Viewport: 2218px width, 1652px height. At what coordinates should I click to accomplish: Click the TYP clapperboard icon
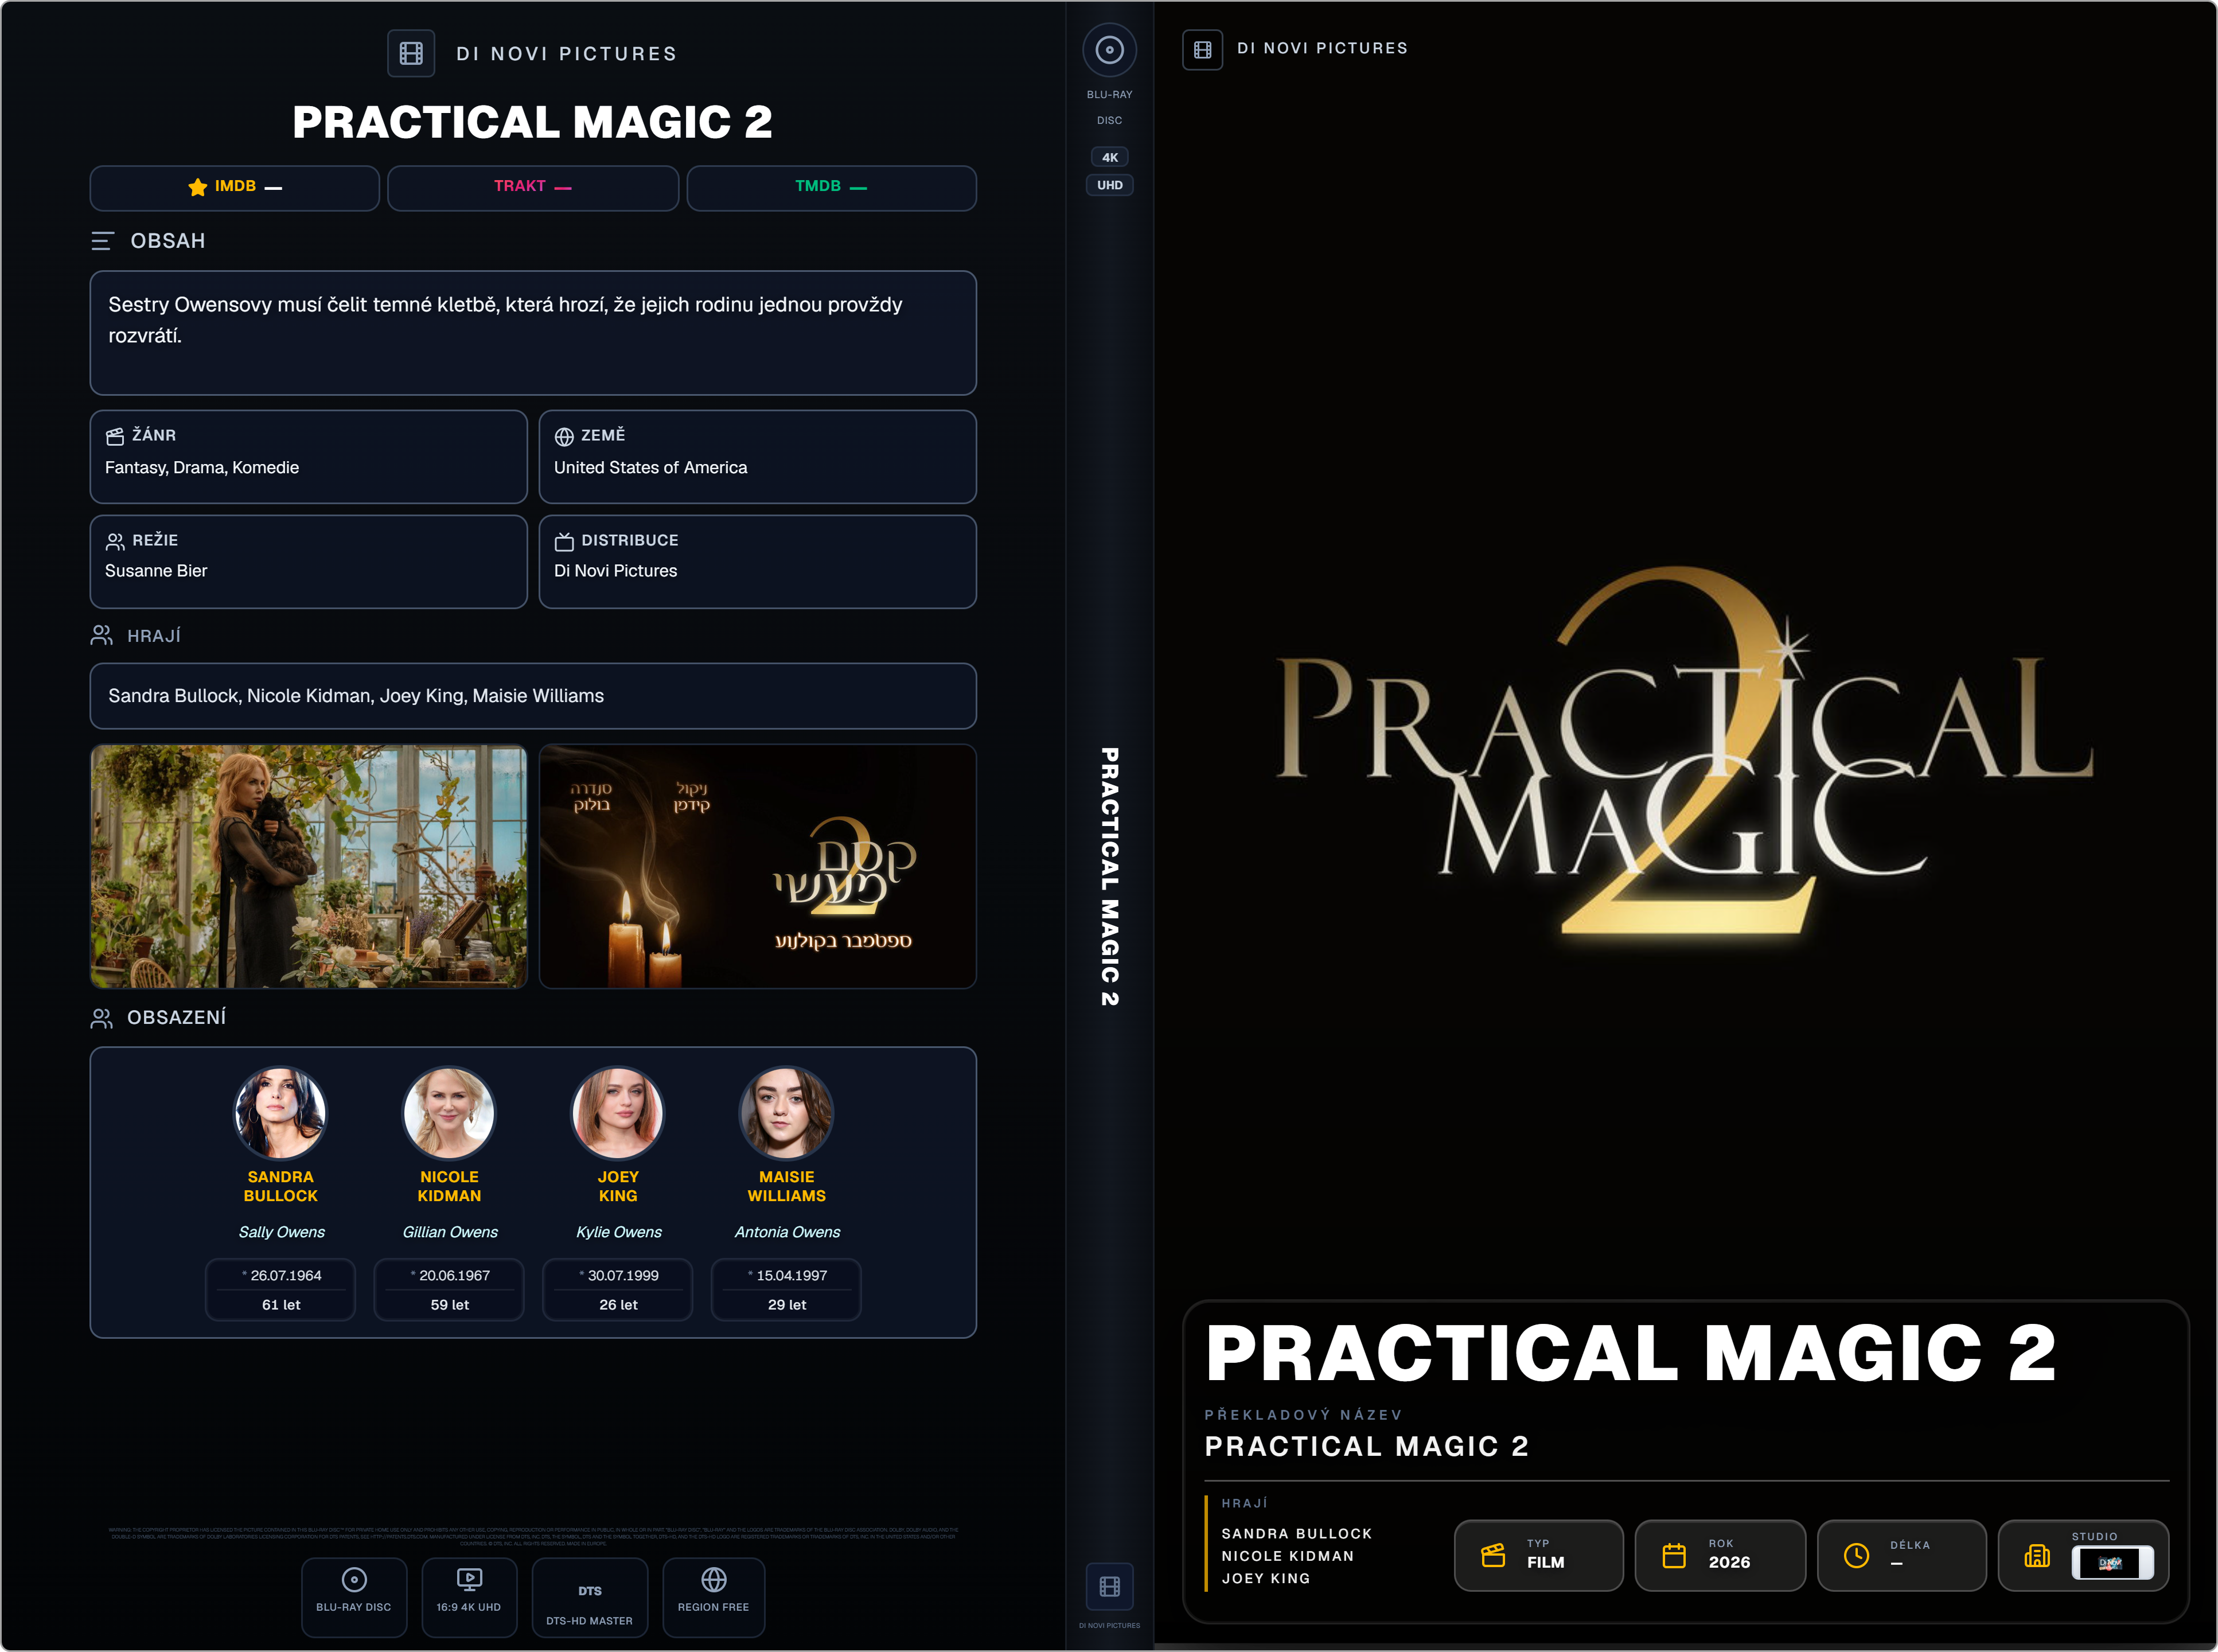[x=1493, y=1555]
